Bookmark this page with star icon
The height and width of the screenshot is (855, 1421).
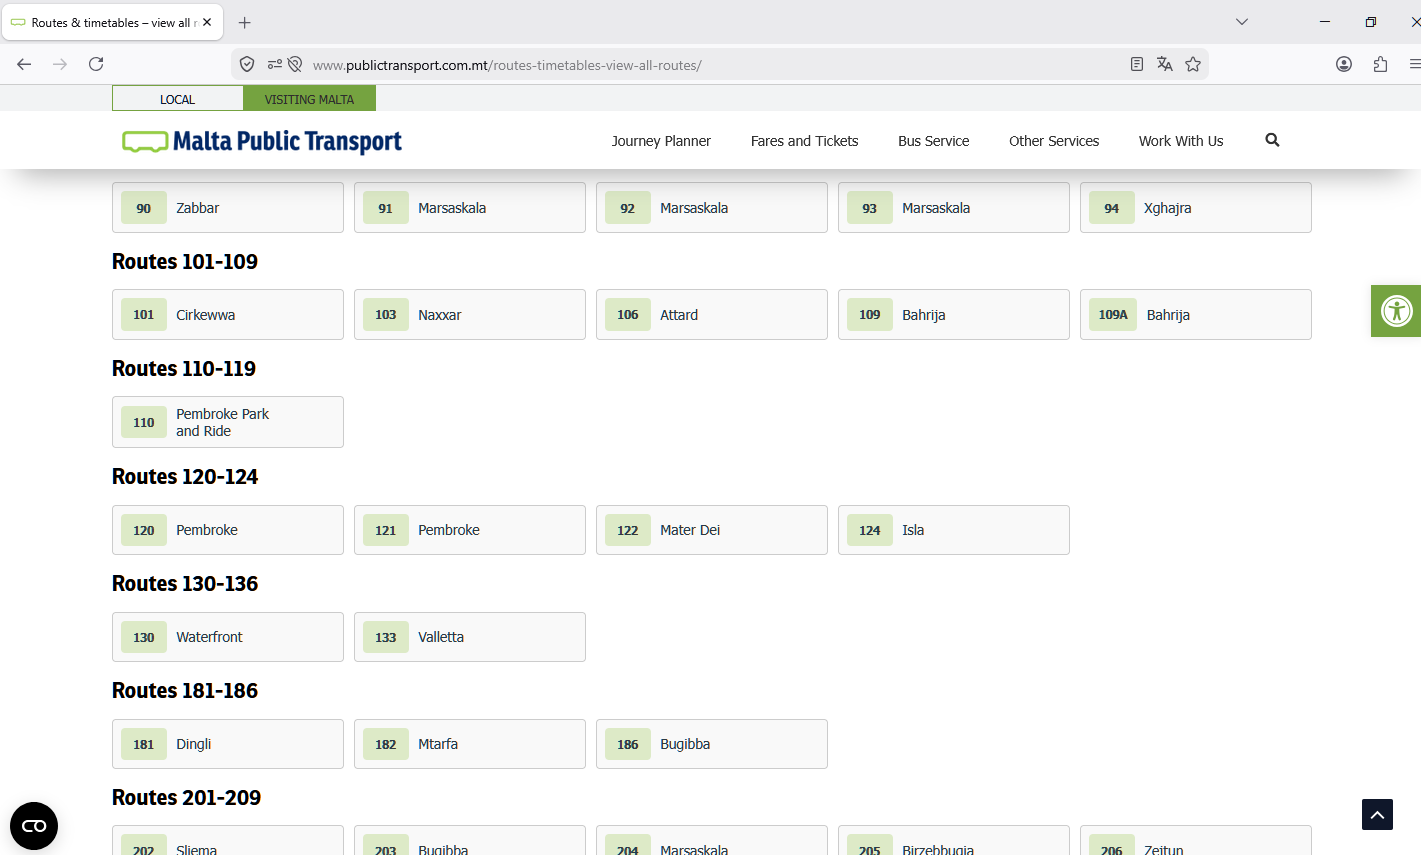pyautogui.click(x=1193, y=64)
